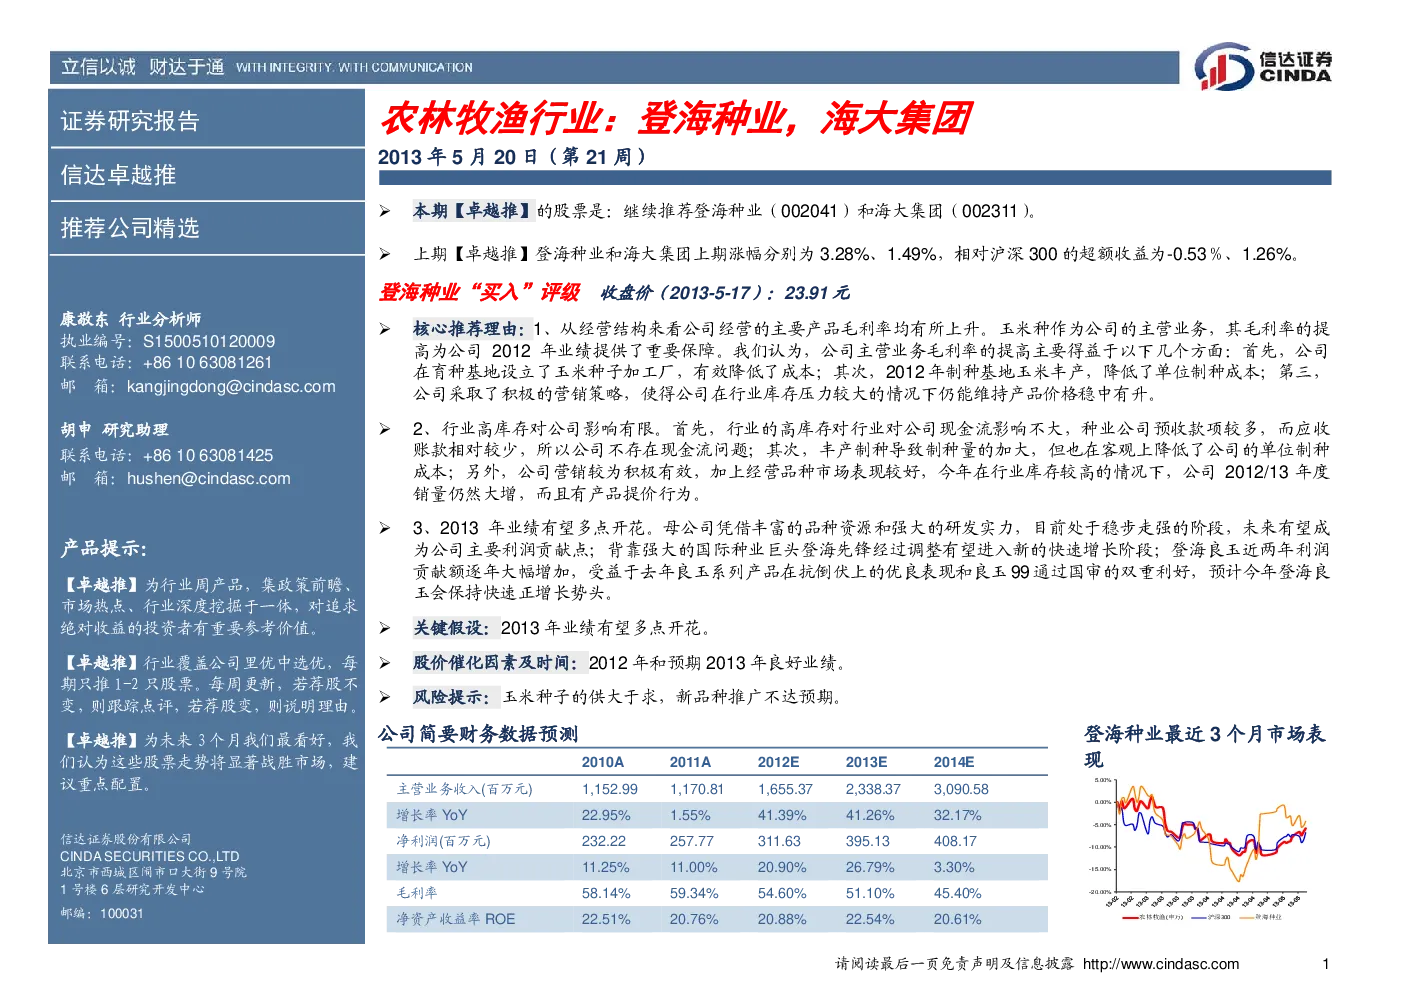
Task: Click the 2013E column header
Action: [x=867, y=762]
